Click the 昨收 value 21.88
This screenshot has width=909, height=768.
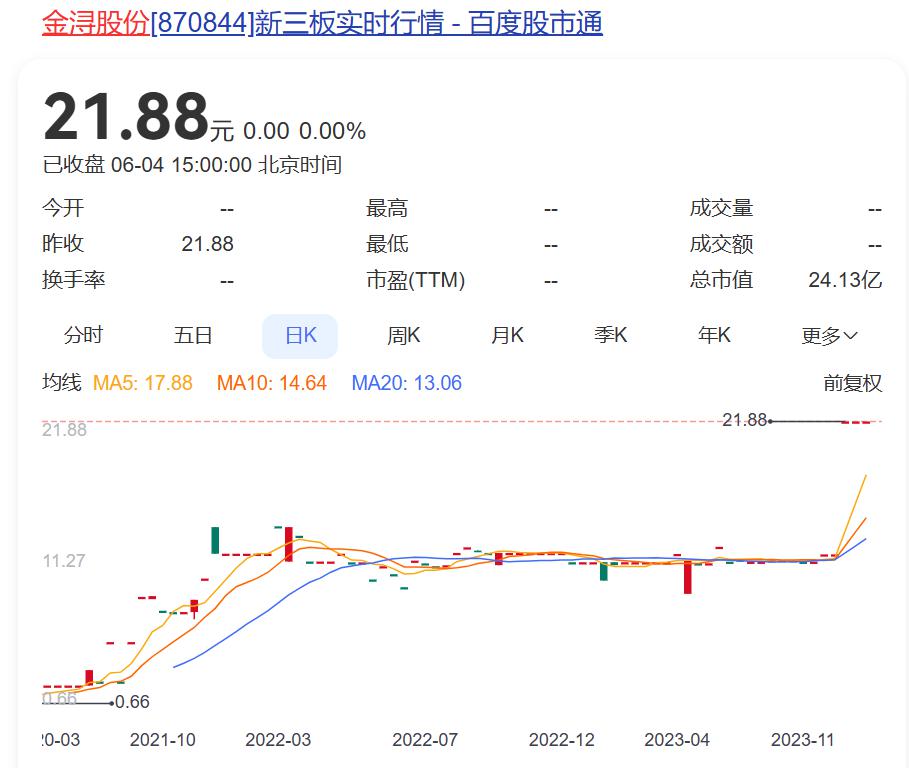[x=208, y=244]
